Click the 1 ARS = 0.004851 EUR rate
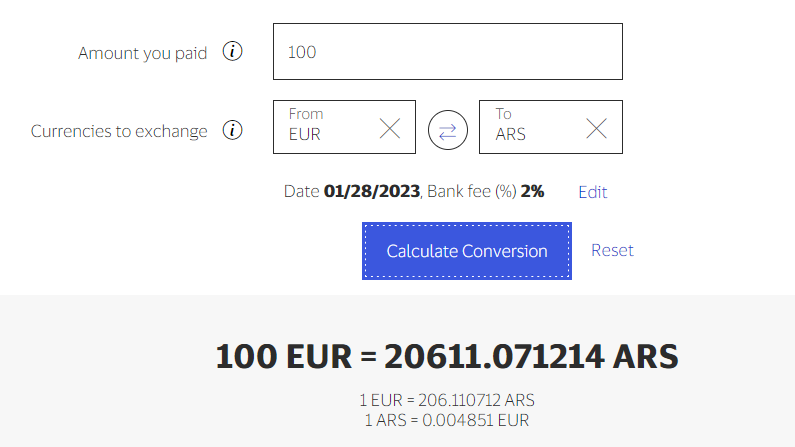 [447, 420]
